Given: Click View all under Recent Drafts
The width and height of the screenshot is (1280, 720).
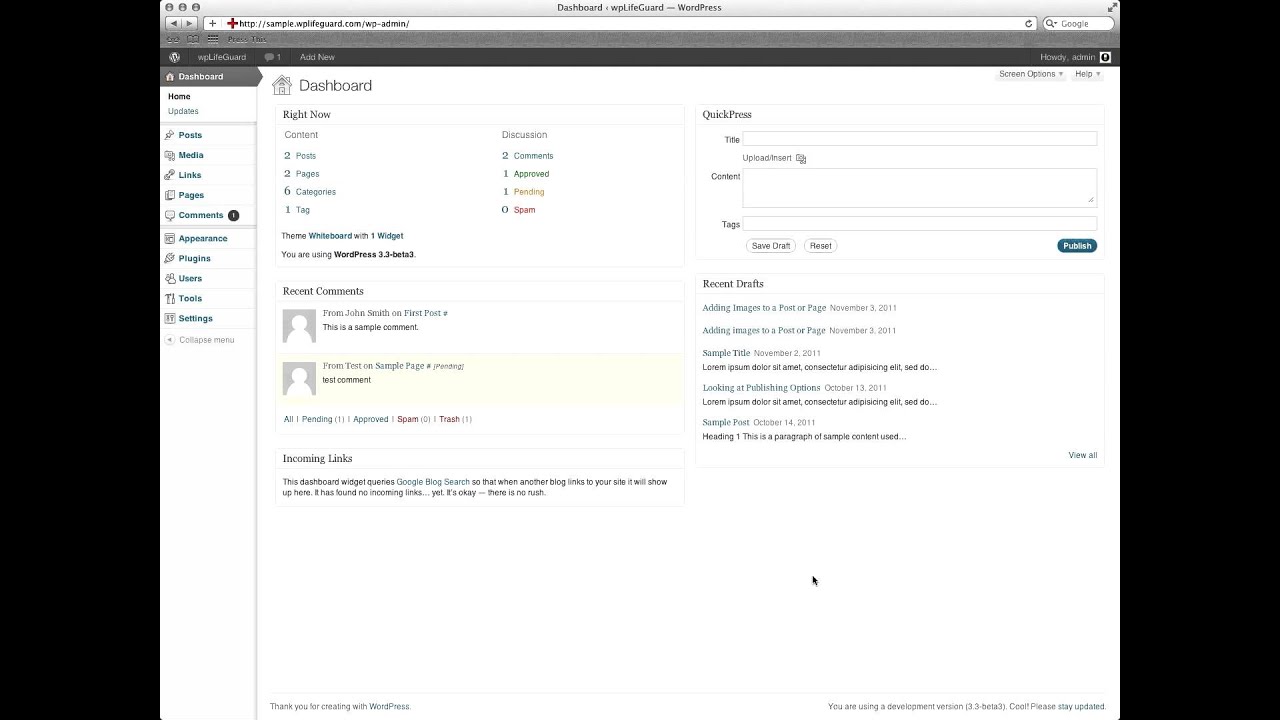Looking at the screenshot, I should (1083, 455).
